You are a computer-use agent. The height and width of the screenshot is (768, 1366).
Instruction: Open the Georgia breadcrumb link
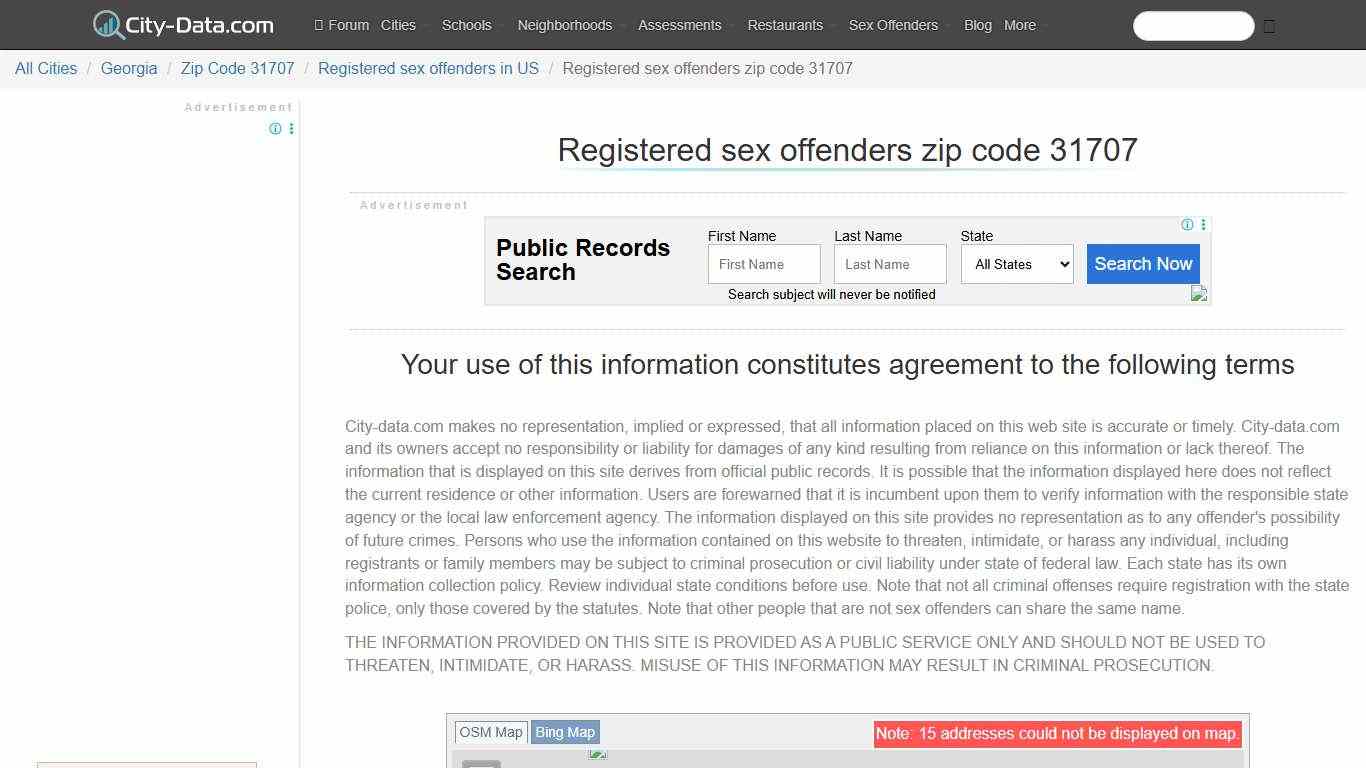(129, 68)
